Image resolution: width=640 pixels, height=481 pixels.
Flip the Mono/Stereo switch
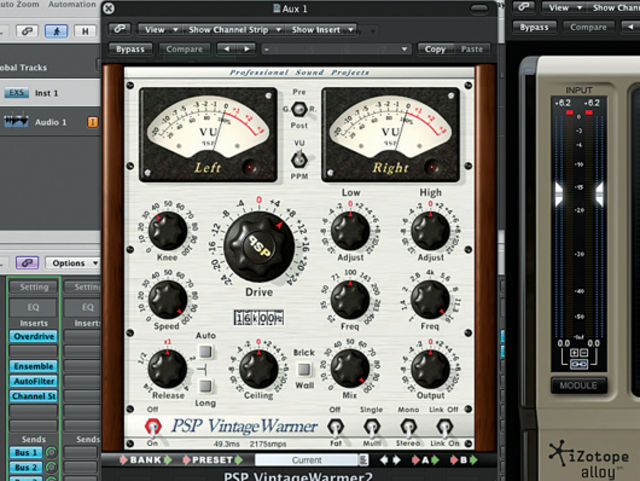click(408, 428)
